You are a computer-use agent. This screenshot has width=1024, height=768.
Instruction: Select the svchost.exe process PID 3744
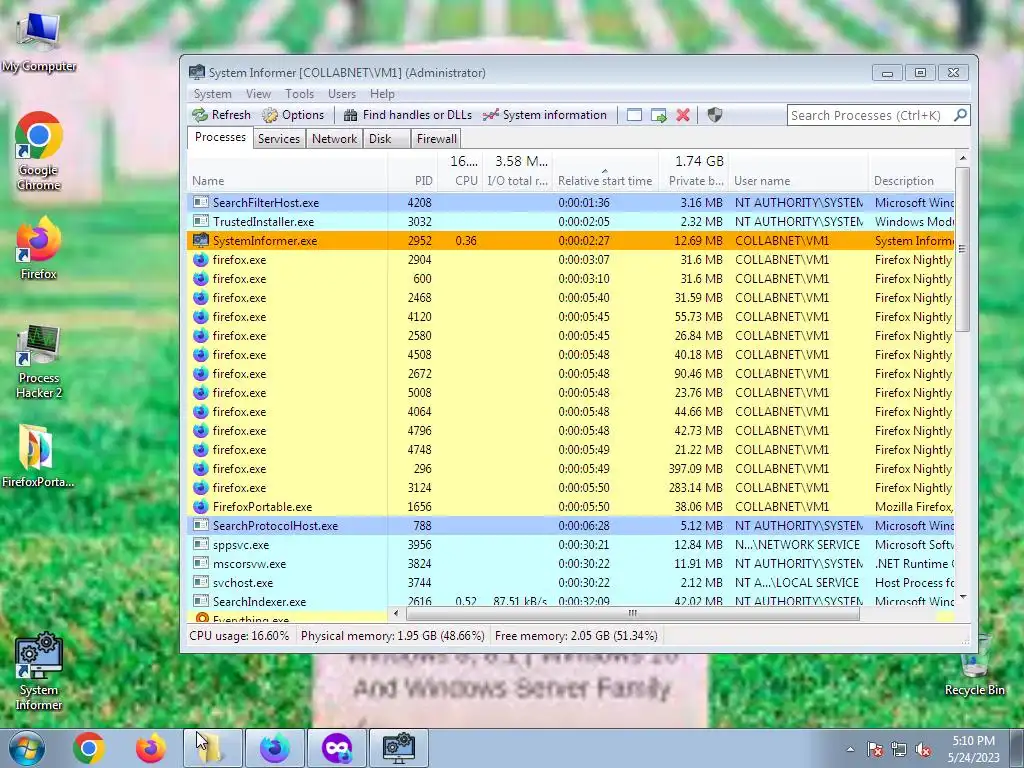click(x=571, y=582)
